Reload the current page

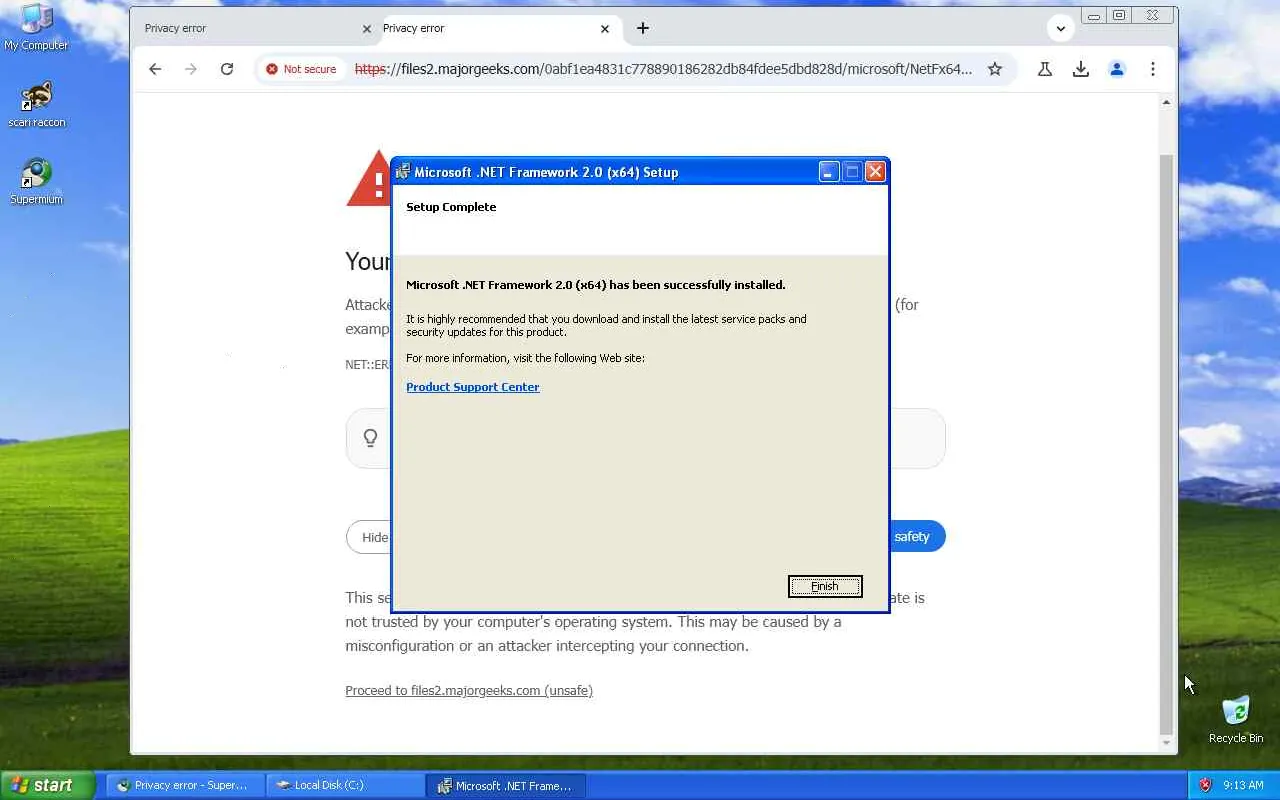tap(227, 69)
